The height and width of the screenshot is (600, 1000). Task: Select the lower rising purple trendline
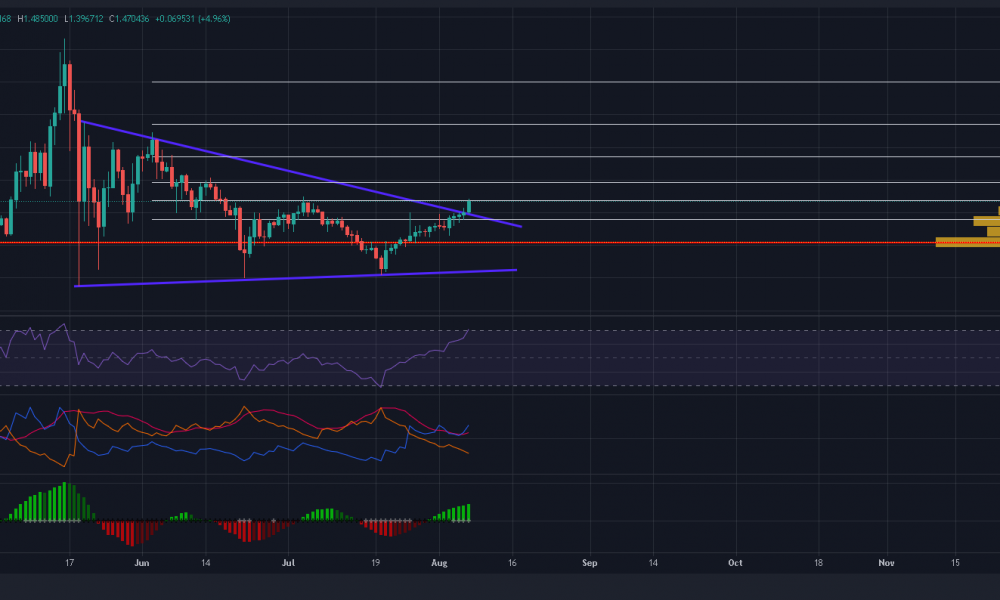293,278
